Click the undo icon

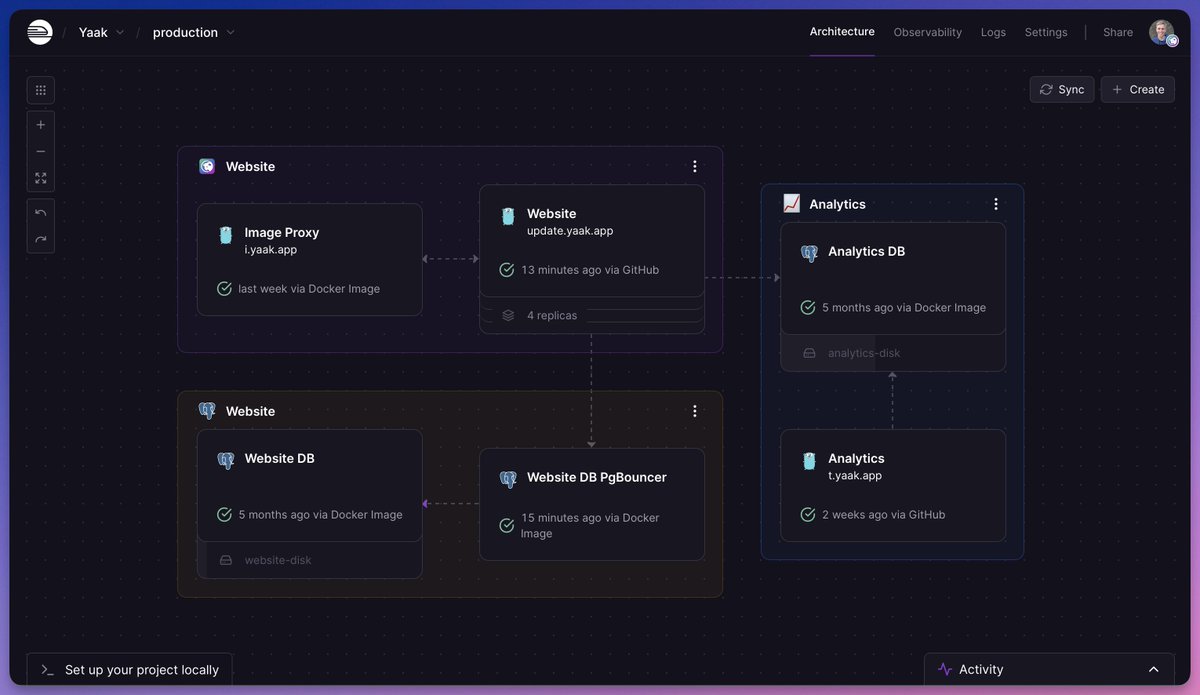coord(41,213)
